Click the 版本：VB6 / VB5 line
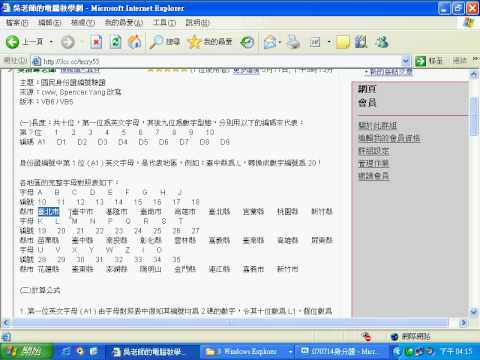Viewport: 480px width, 360px height. click(46, 102)
